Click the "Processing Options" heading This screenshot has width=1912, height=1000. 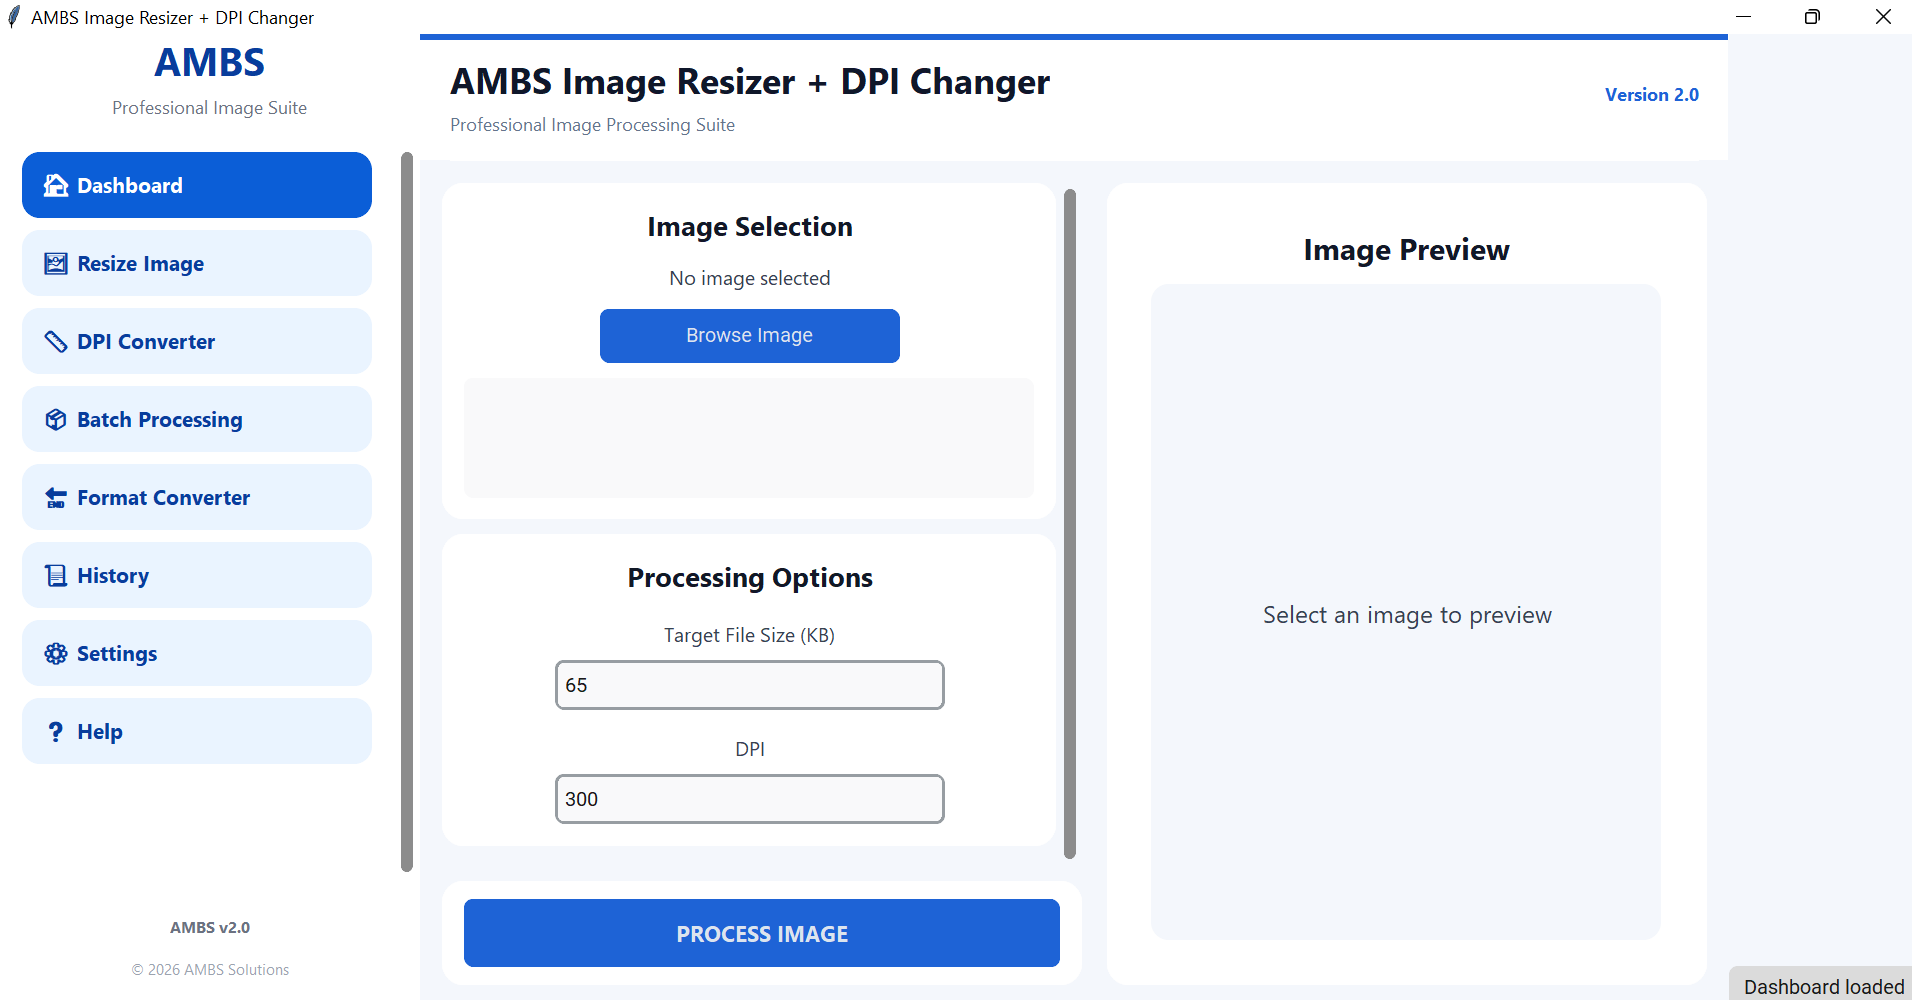point(750,578)
